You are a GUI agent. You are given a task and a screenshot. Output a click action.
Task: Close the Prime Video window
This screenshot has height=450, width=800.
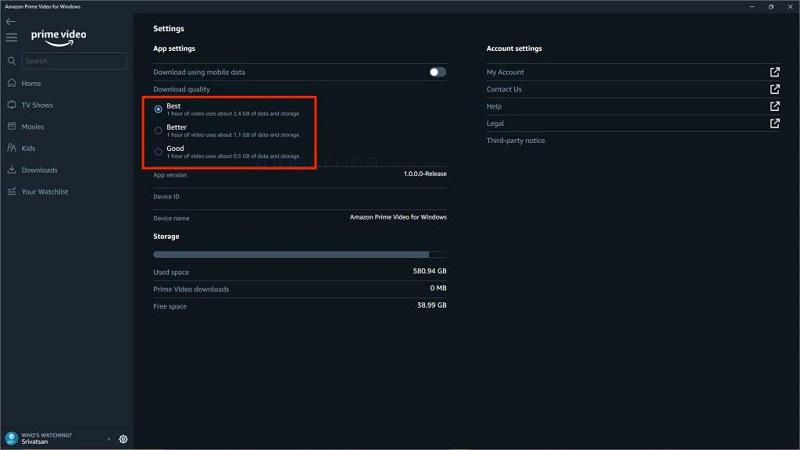(790, 7)
